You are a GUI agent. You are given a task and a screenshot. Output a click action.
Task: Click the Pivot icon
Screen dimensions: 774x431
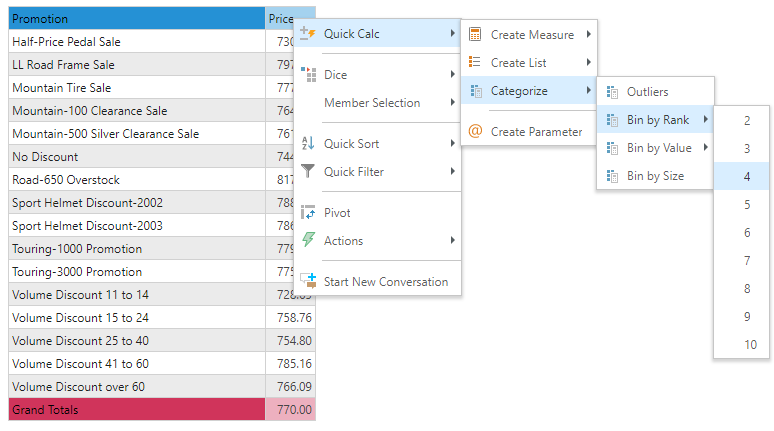[x=308, y=213]
